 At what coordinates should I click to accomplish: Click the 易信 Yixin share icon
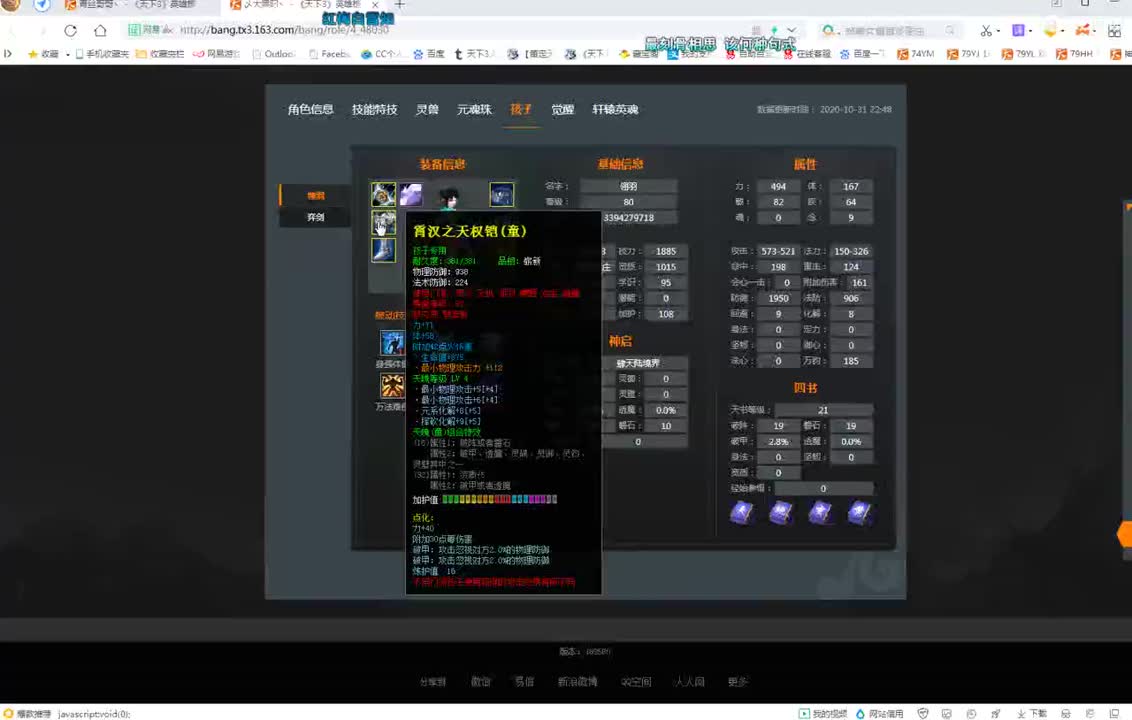[x=524, y=681]
